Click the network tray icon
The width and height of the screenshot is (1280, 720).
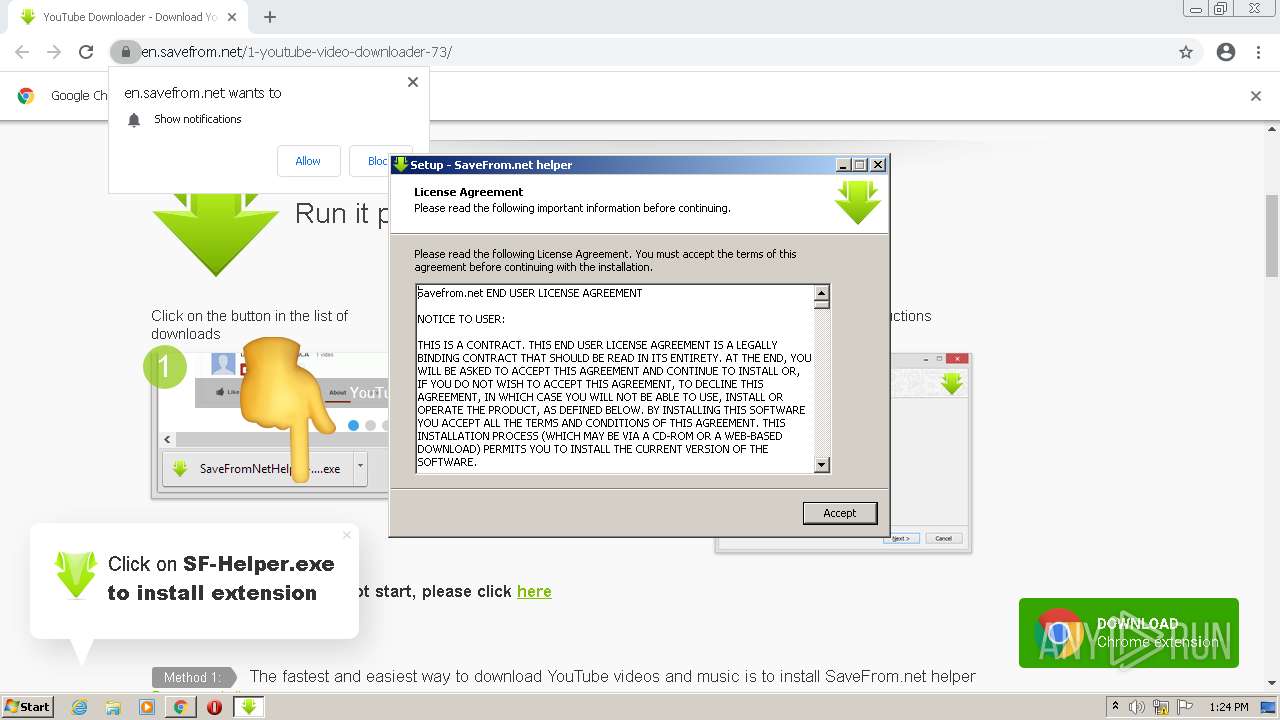point(1162,707)
